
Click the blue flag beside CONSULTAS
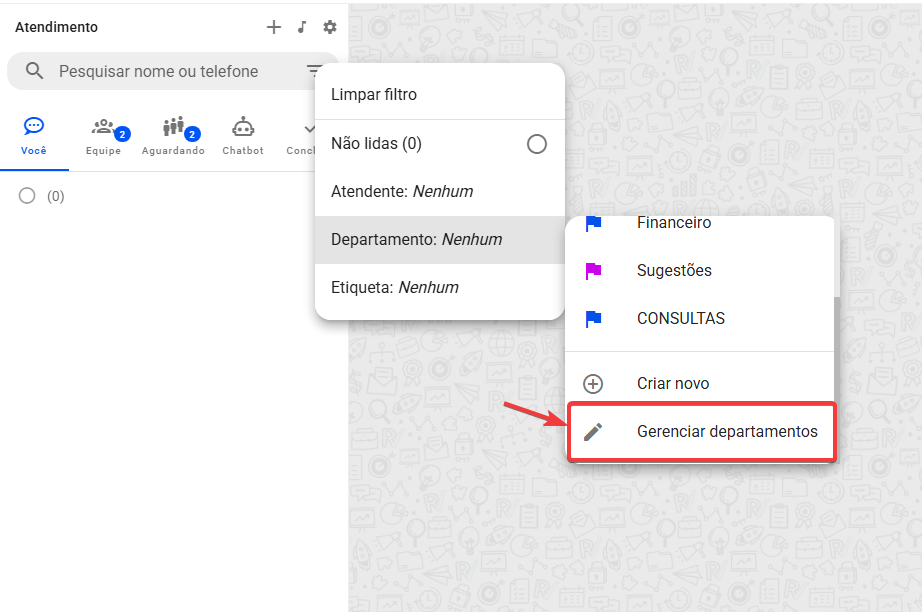point(593,319)
